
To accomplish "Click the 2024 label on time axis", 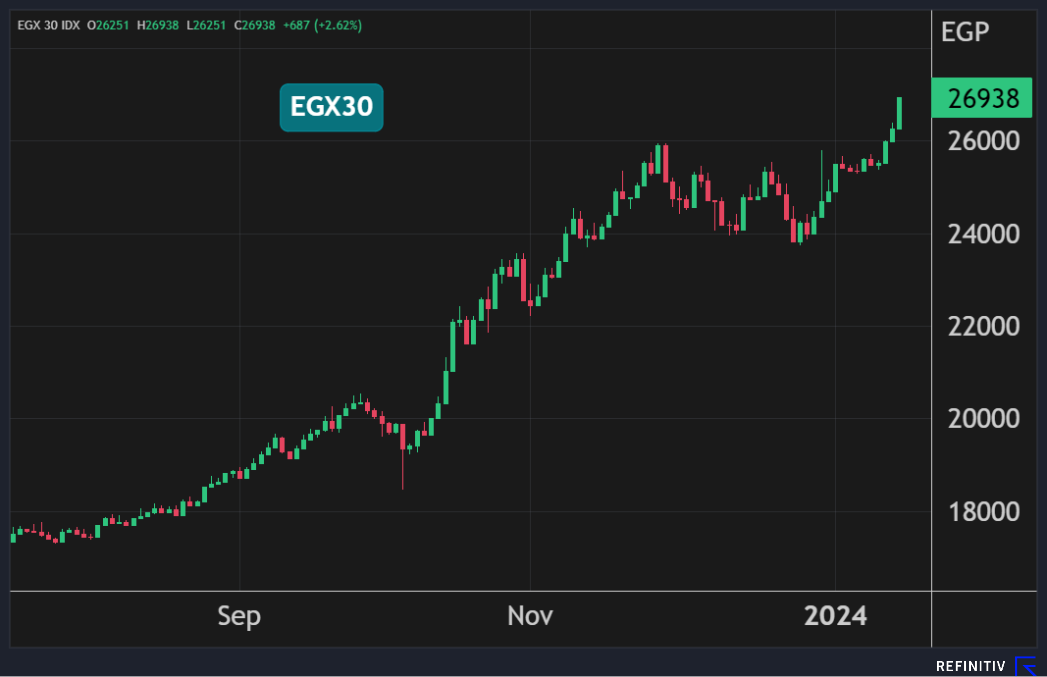I will [x=836, y=616].
